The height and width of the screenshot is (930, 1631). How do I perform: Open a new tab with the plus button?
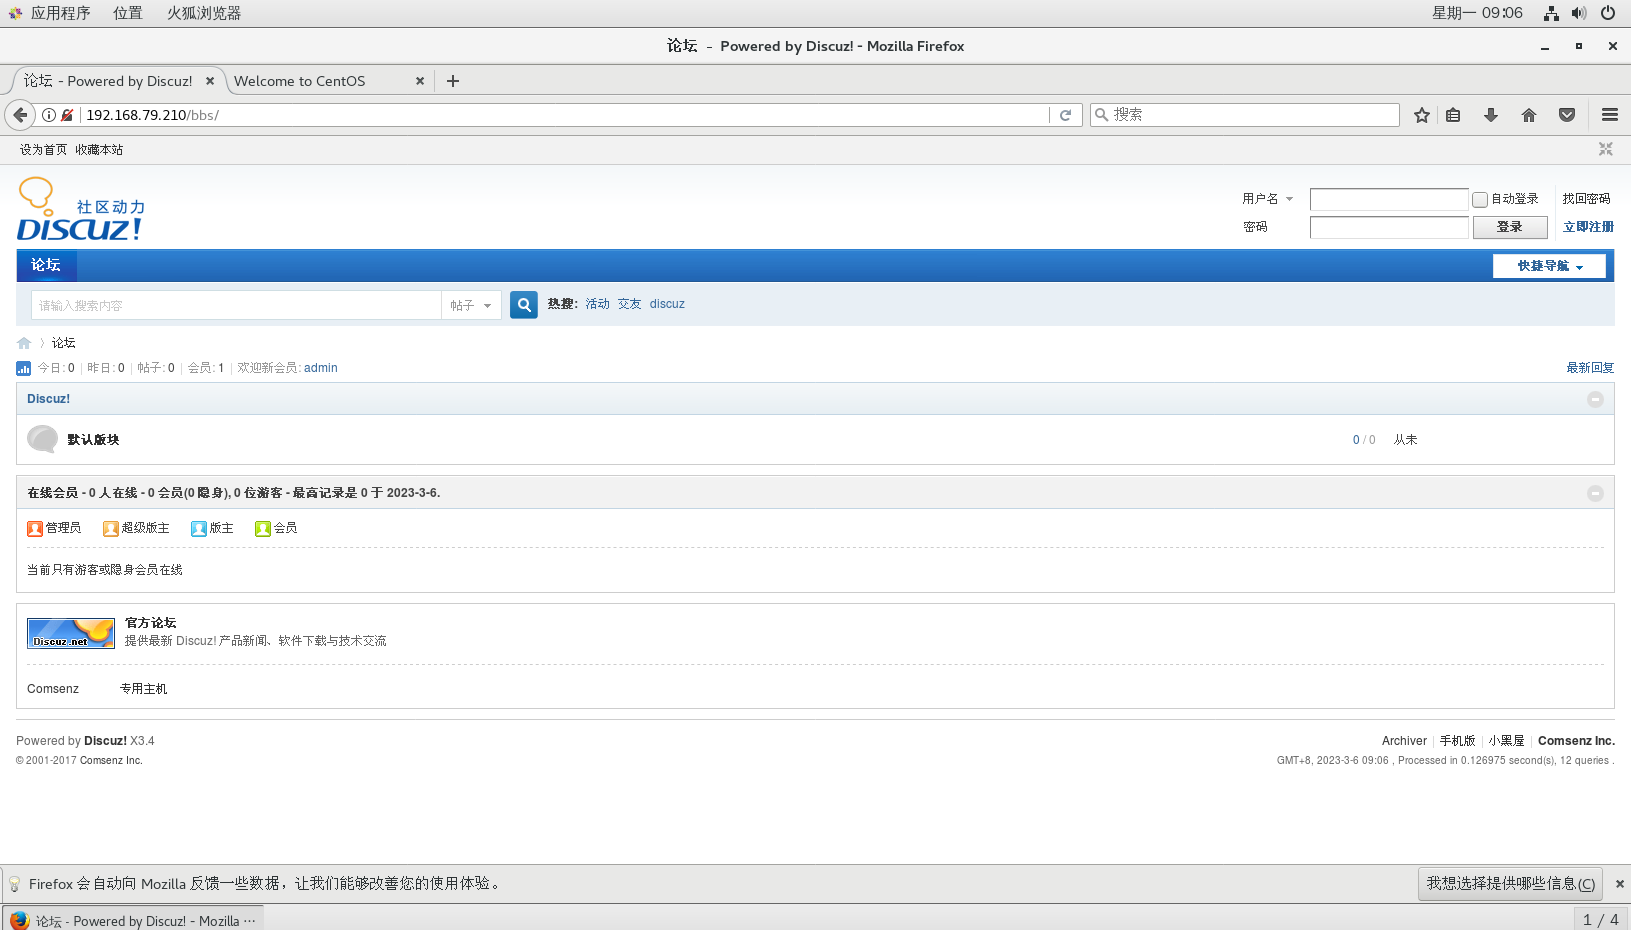(x=453, y=81)
